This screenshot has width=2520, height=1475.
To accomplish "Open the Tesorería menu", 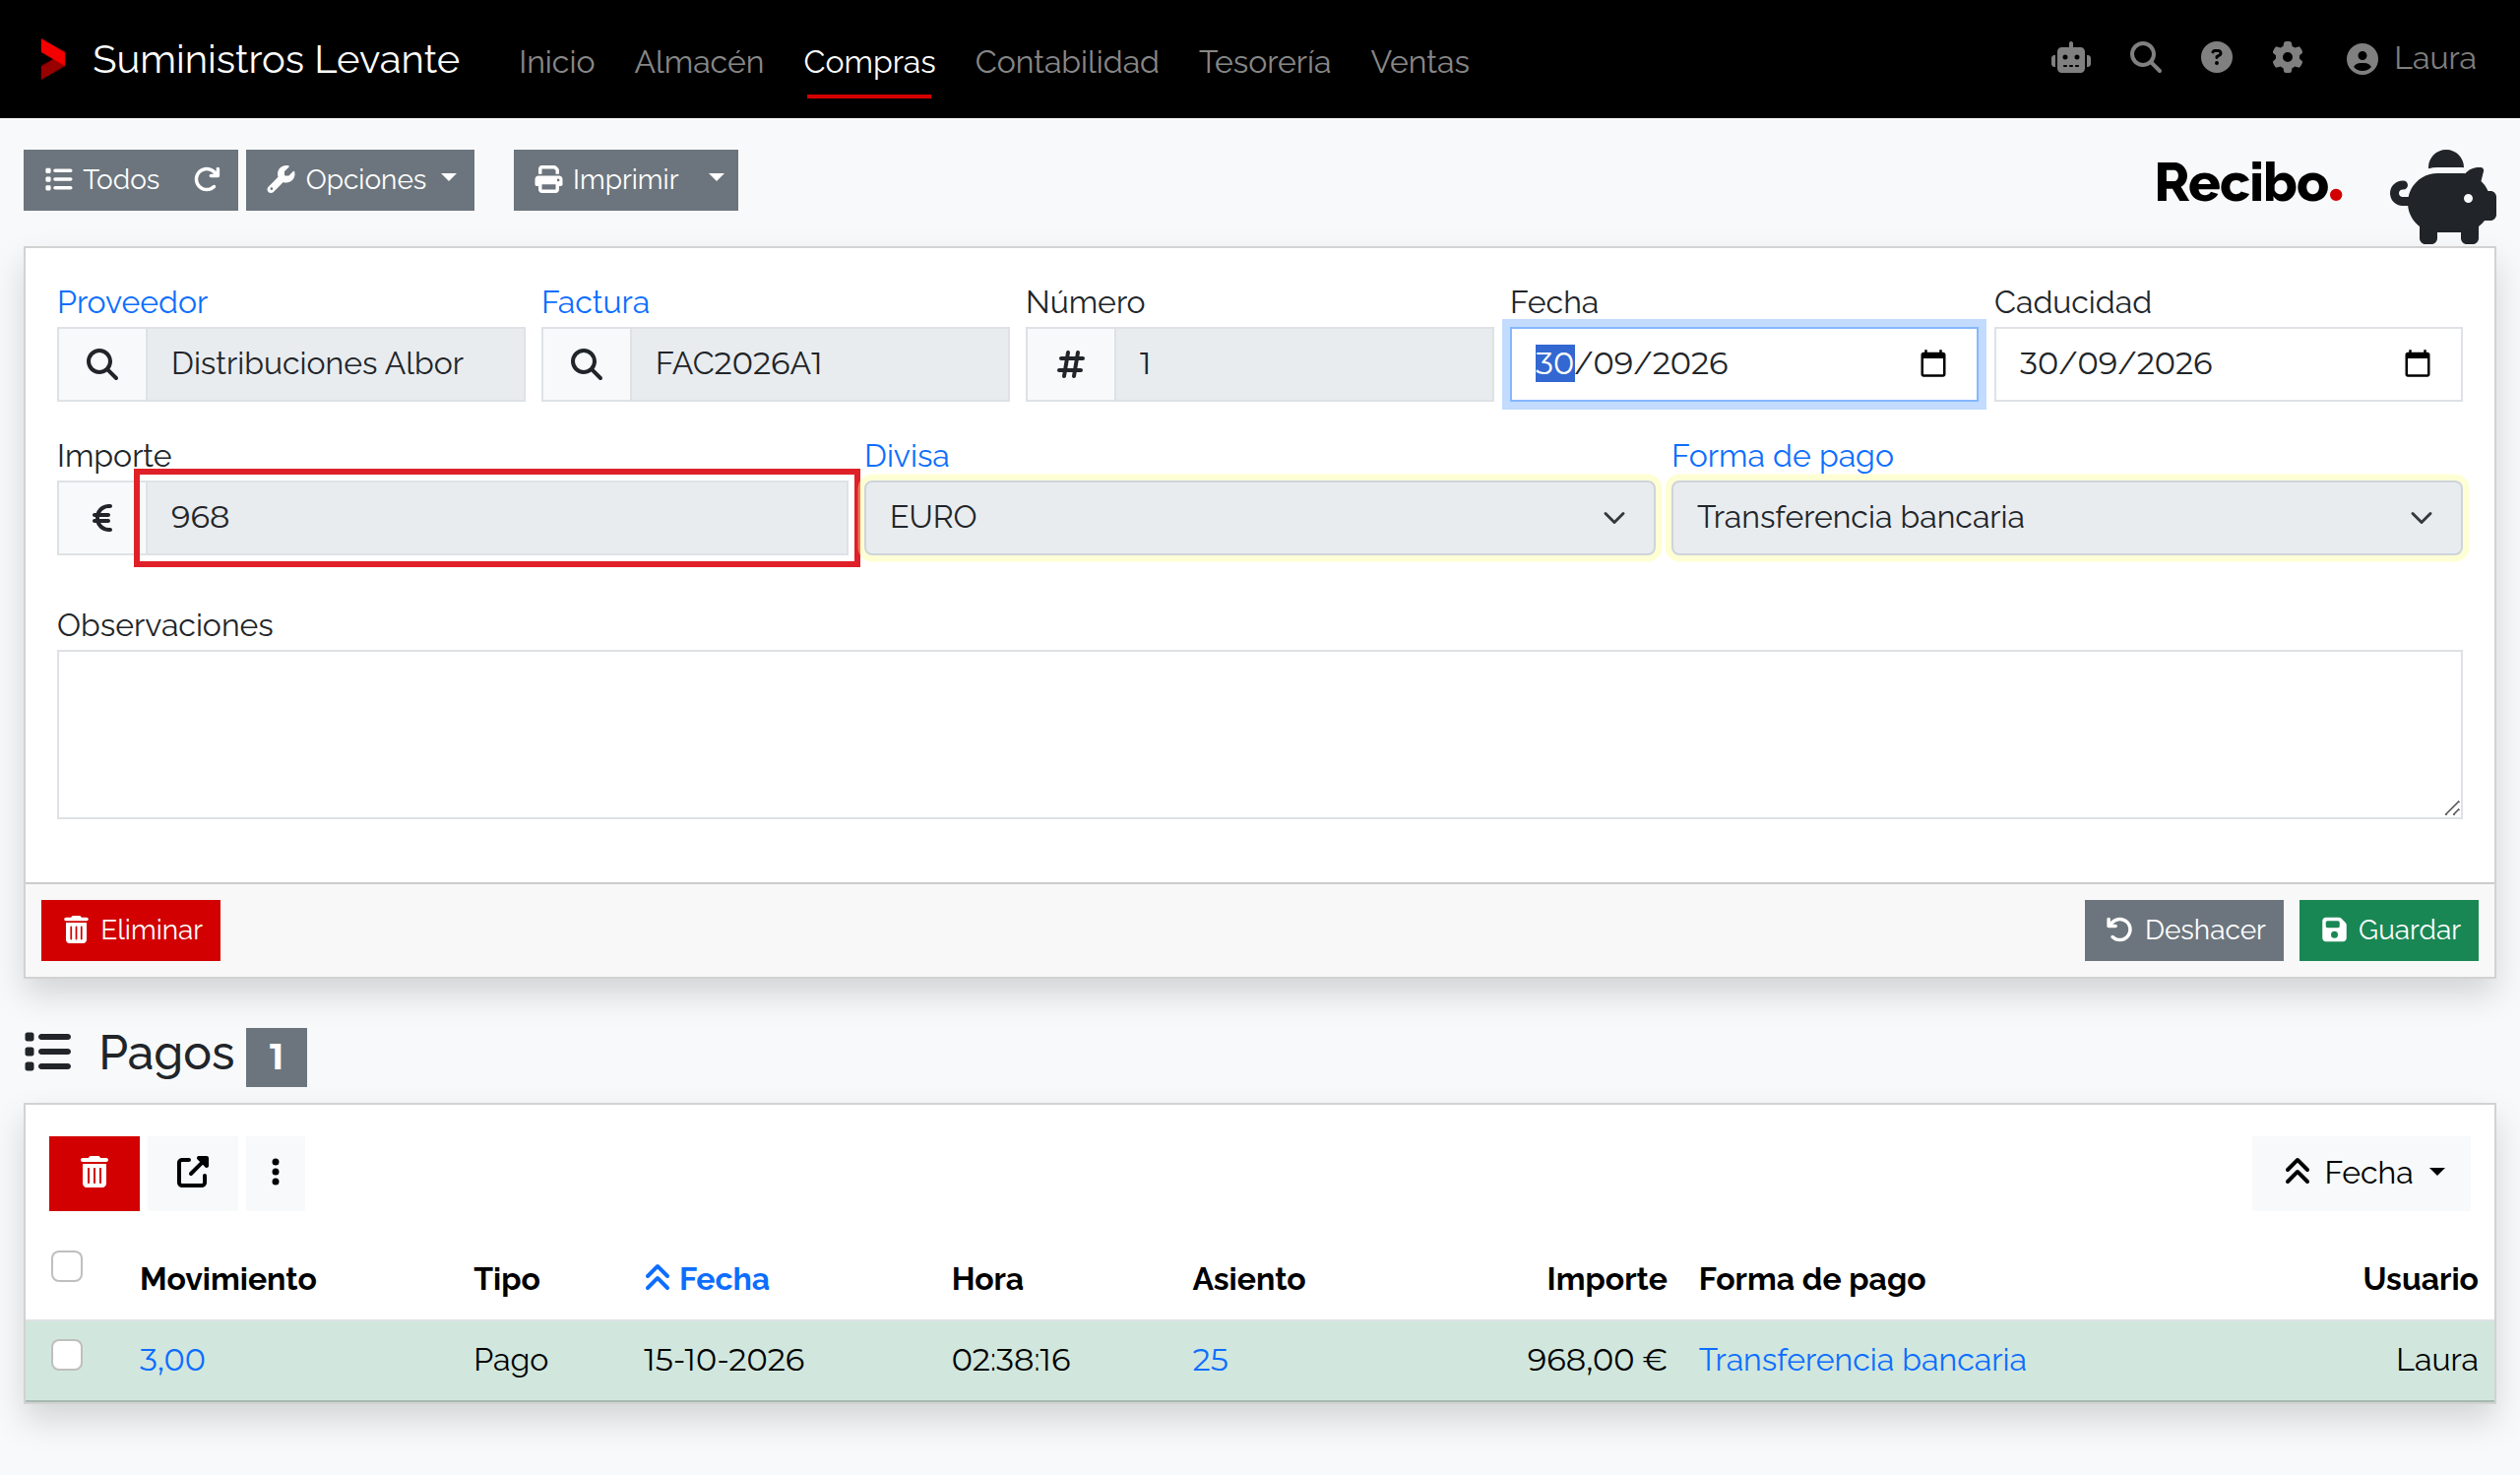I will [x=1264, y=62].
